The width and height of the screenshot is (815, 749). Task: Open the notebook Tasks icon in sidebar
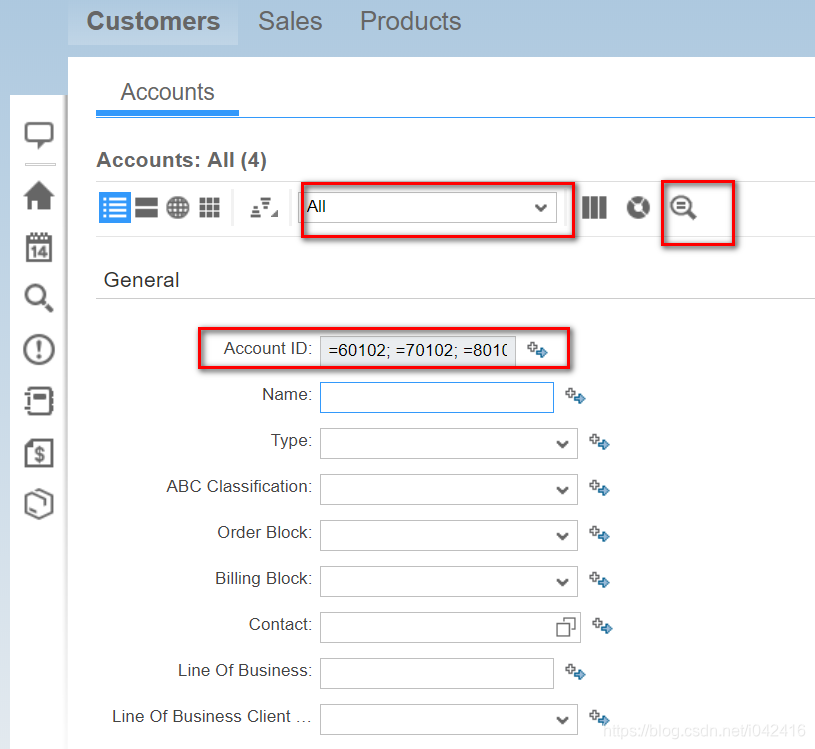pyautogui.click(x=39, y=401)
